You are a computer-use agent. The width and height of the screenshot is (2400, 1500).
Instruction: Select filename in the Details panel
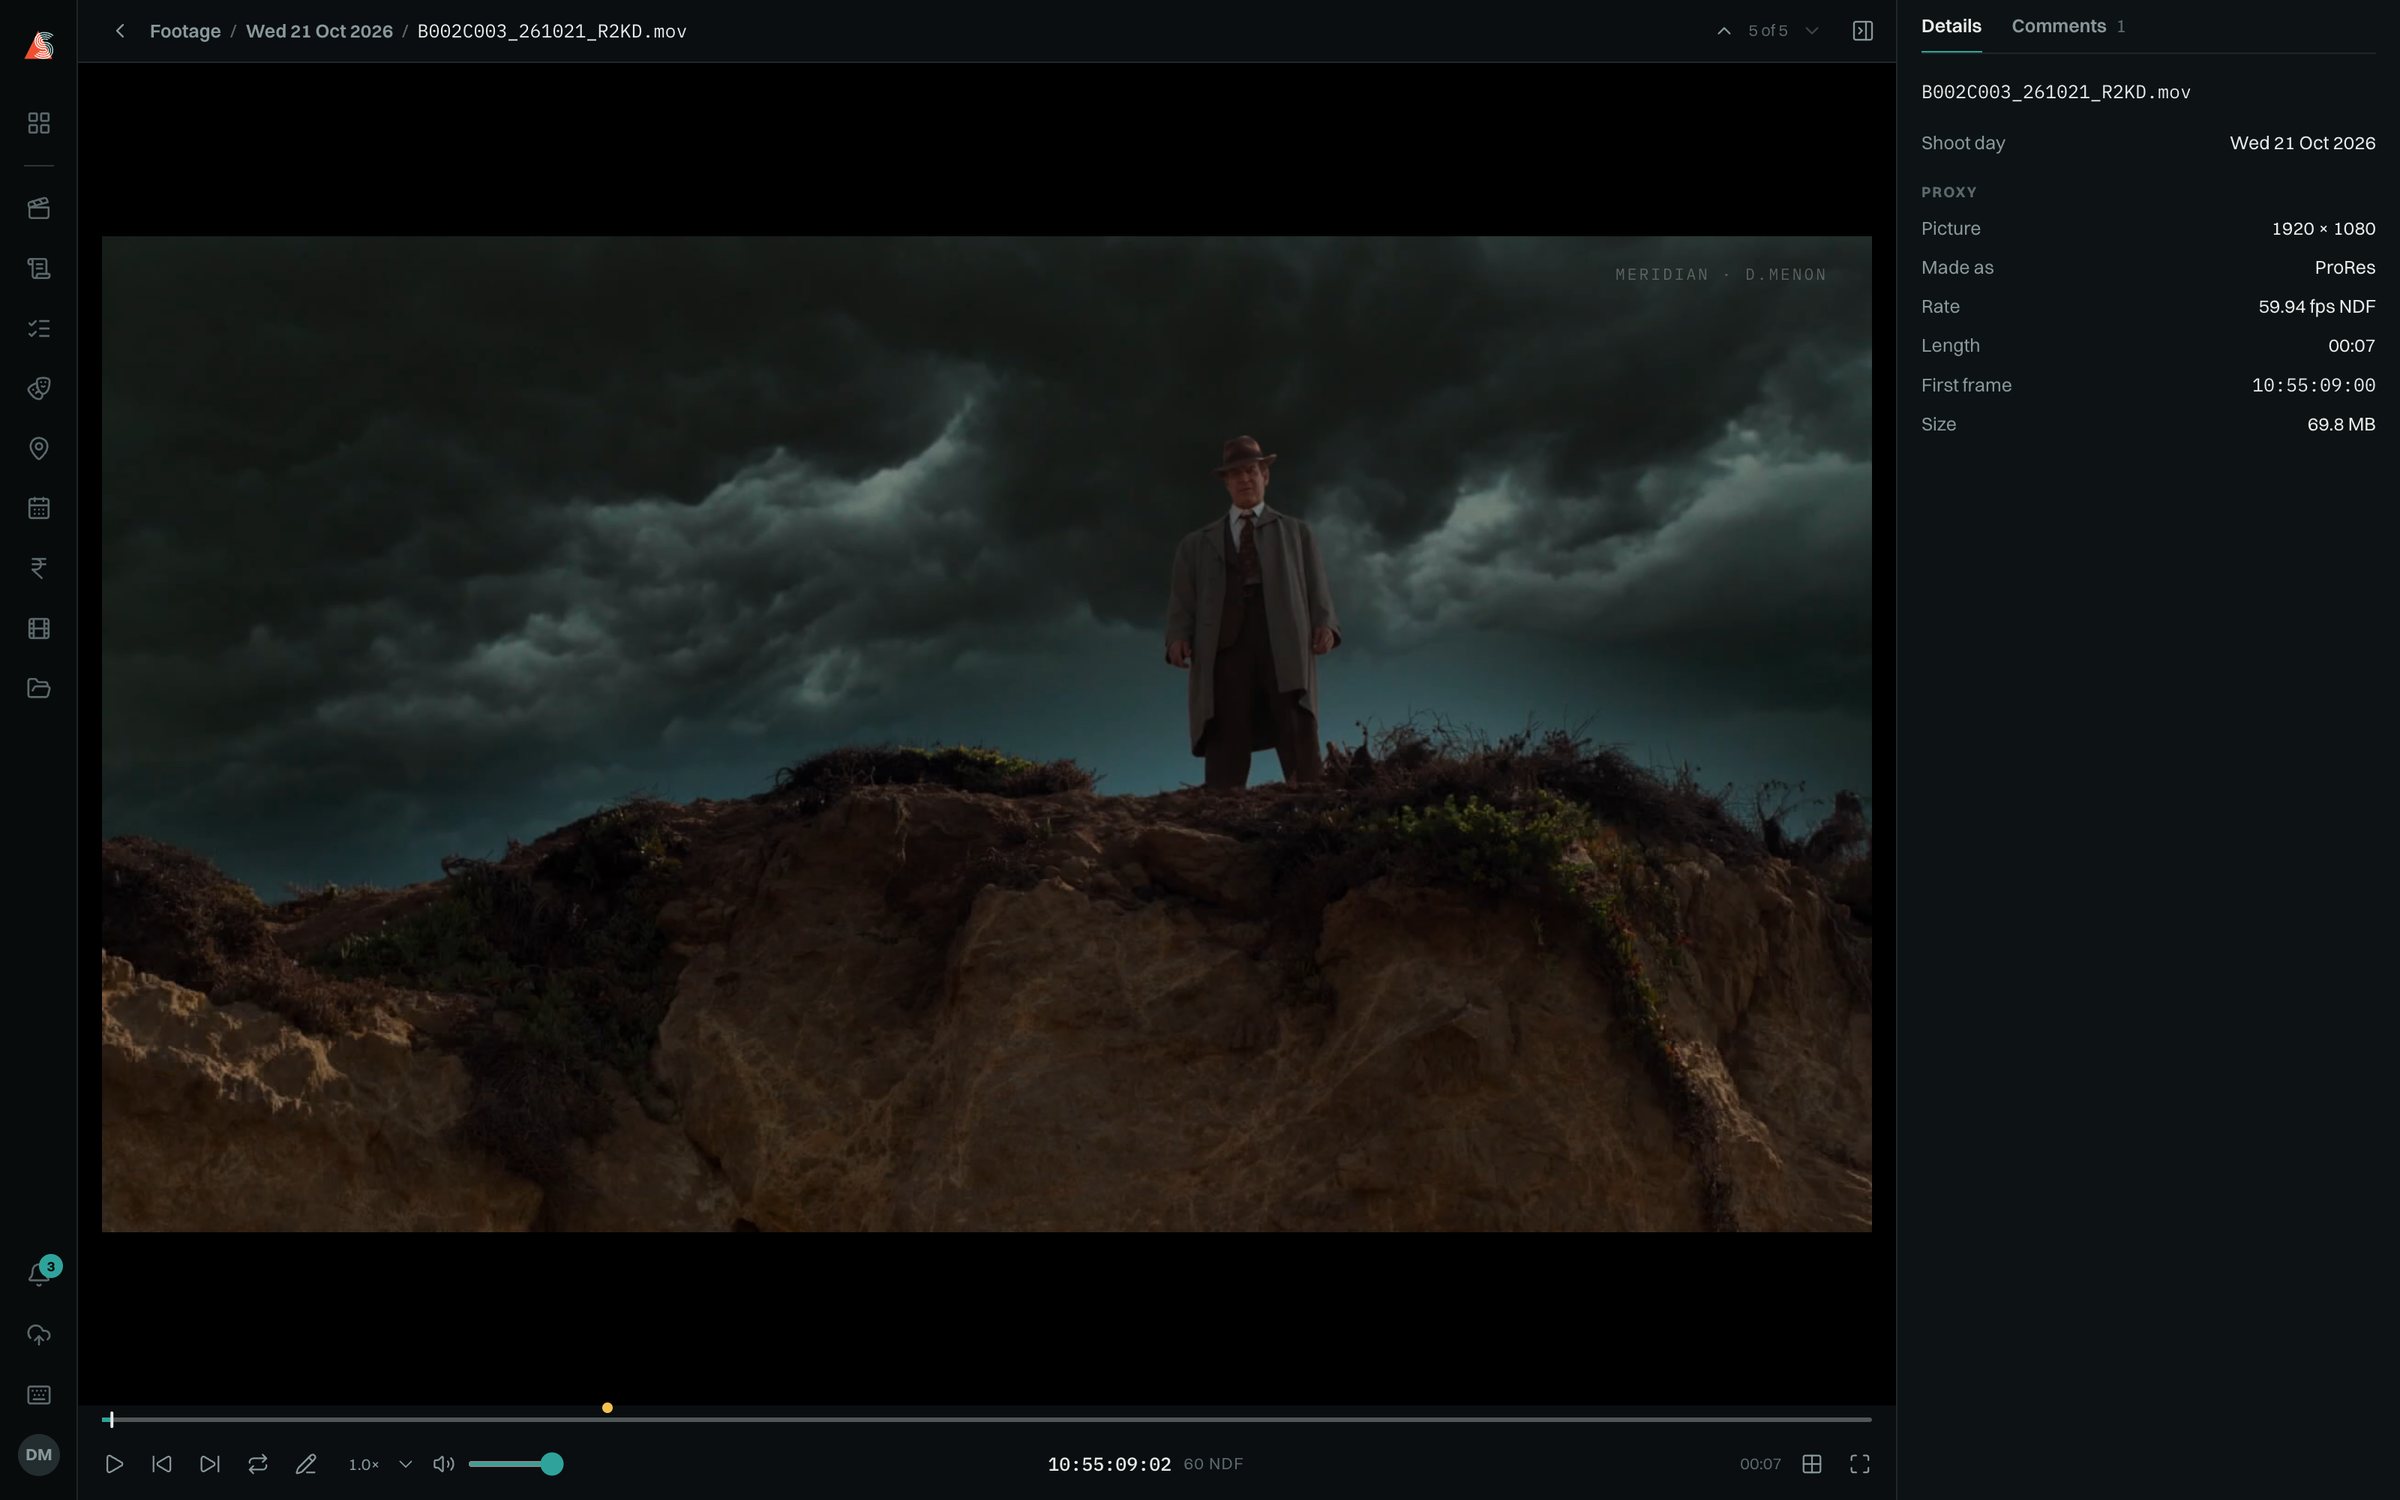click(x=2056, y=92)
